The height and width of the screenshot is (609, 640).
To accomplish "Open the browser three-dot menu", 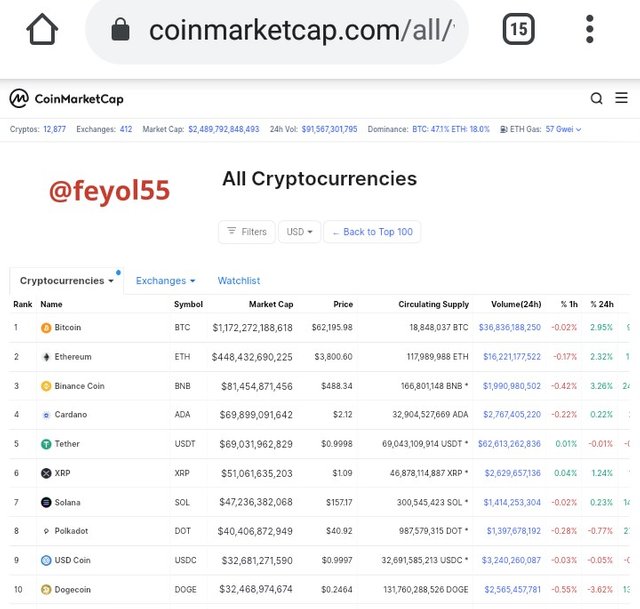I will click(x=589, y=29).
